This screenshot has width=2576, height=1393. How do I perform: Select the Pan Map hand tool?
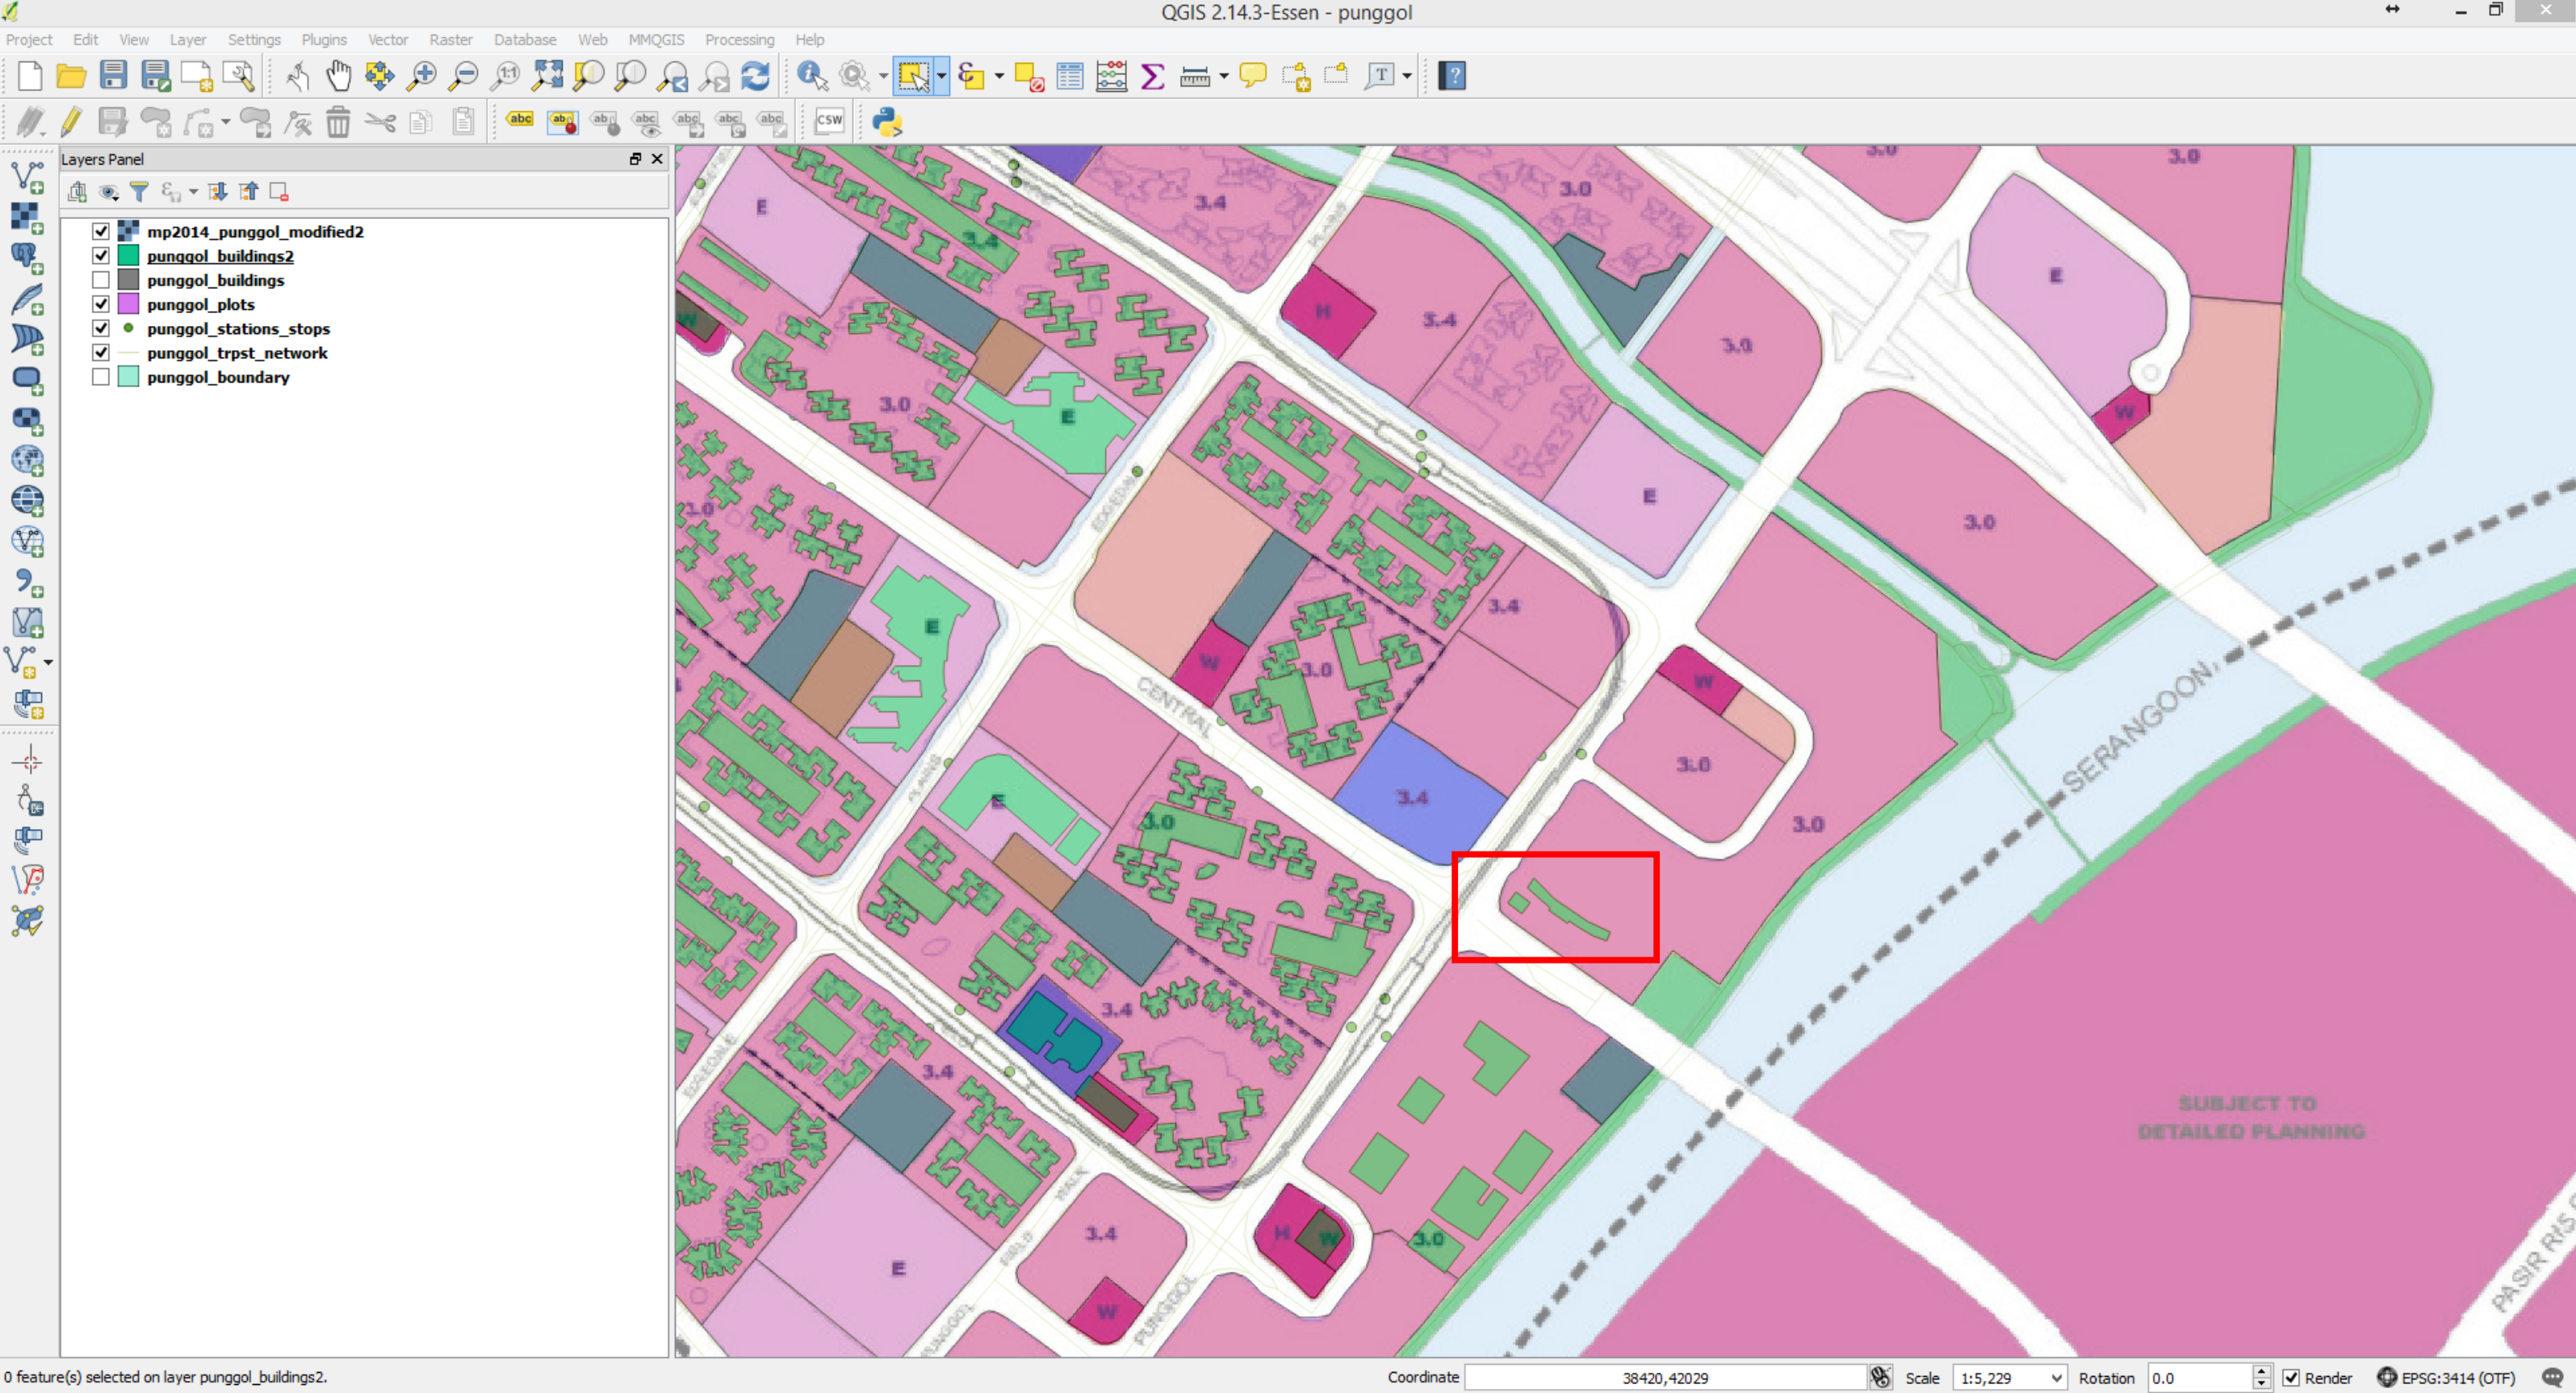pyautogui.click(x=339, y=76)
